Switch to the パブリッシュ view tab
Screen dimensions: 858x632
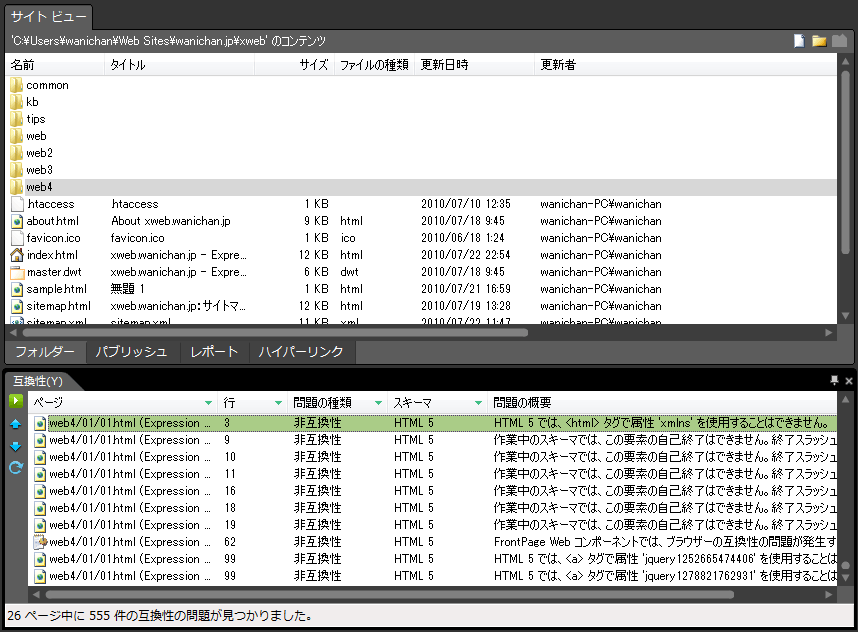pyautogui.click(x=131, y=351)
